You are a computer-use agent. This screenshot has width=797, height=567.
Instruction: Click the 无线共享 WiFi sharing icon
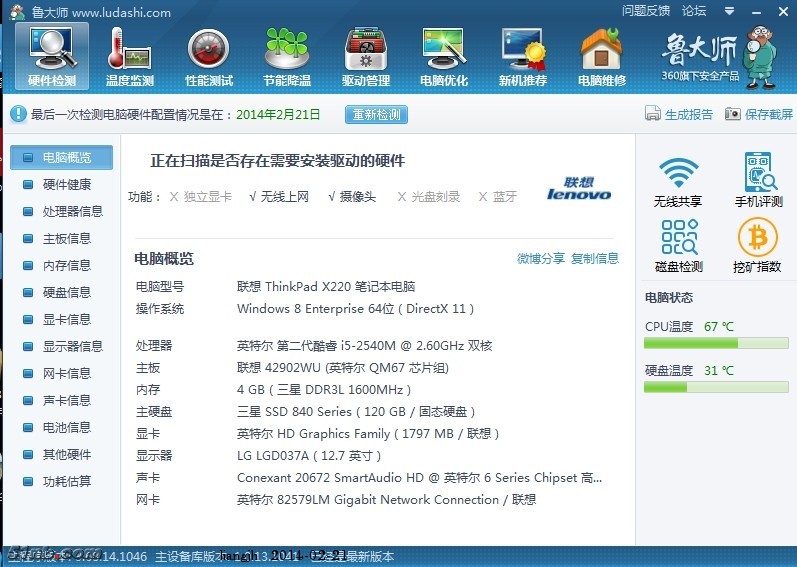point(678,180)
